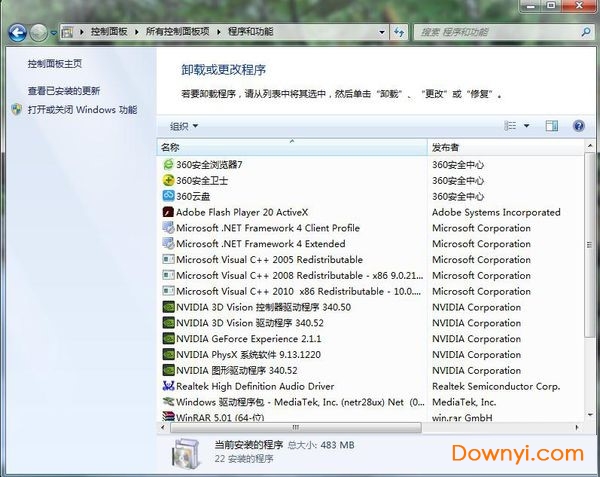
Task: Click 打开或关闭 Windows 功能 link
Action: tap(82, 110)
